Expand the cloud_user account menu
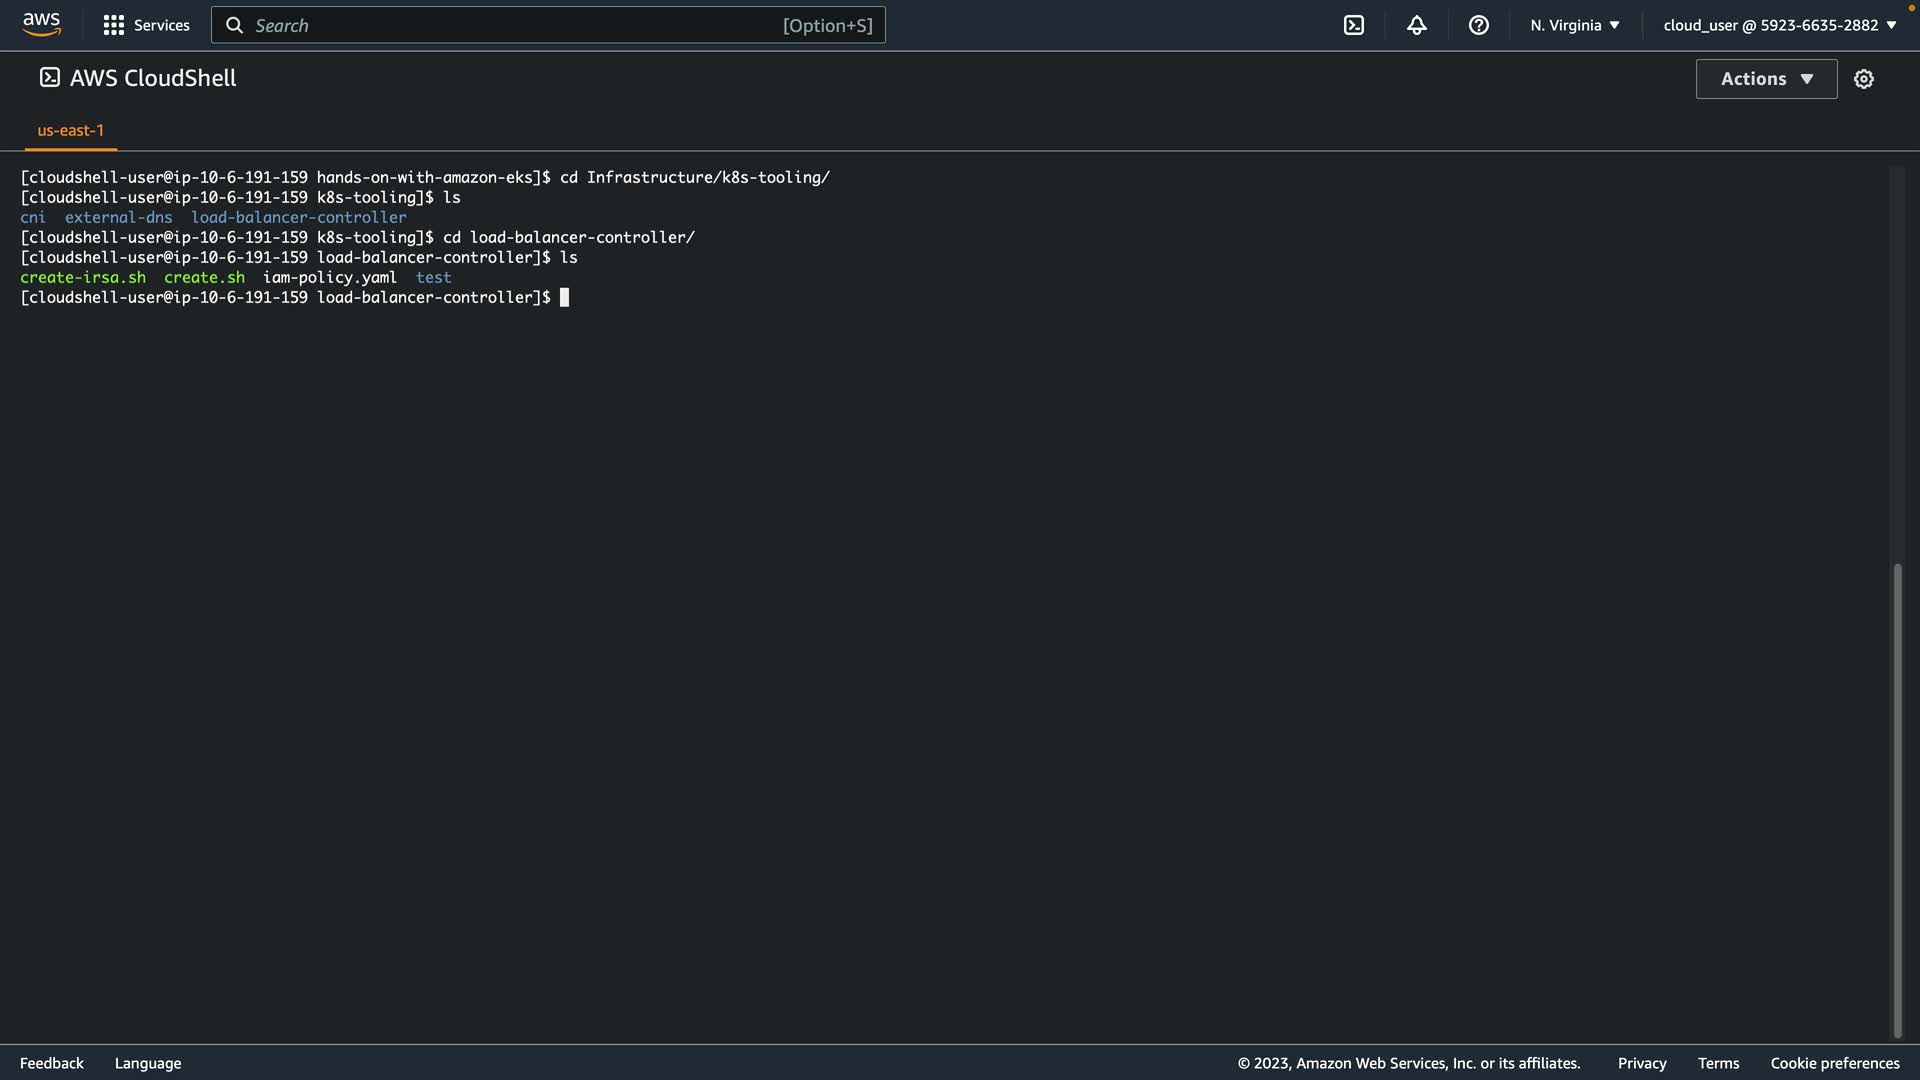The width and height of the screenshot is (1920, 1080). click(x=1779, y=25)
